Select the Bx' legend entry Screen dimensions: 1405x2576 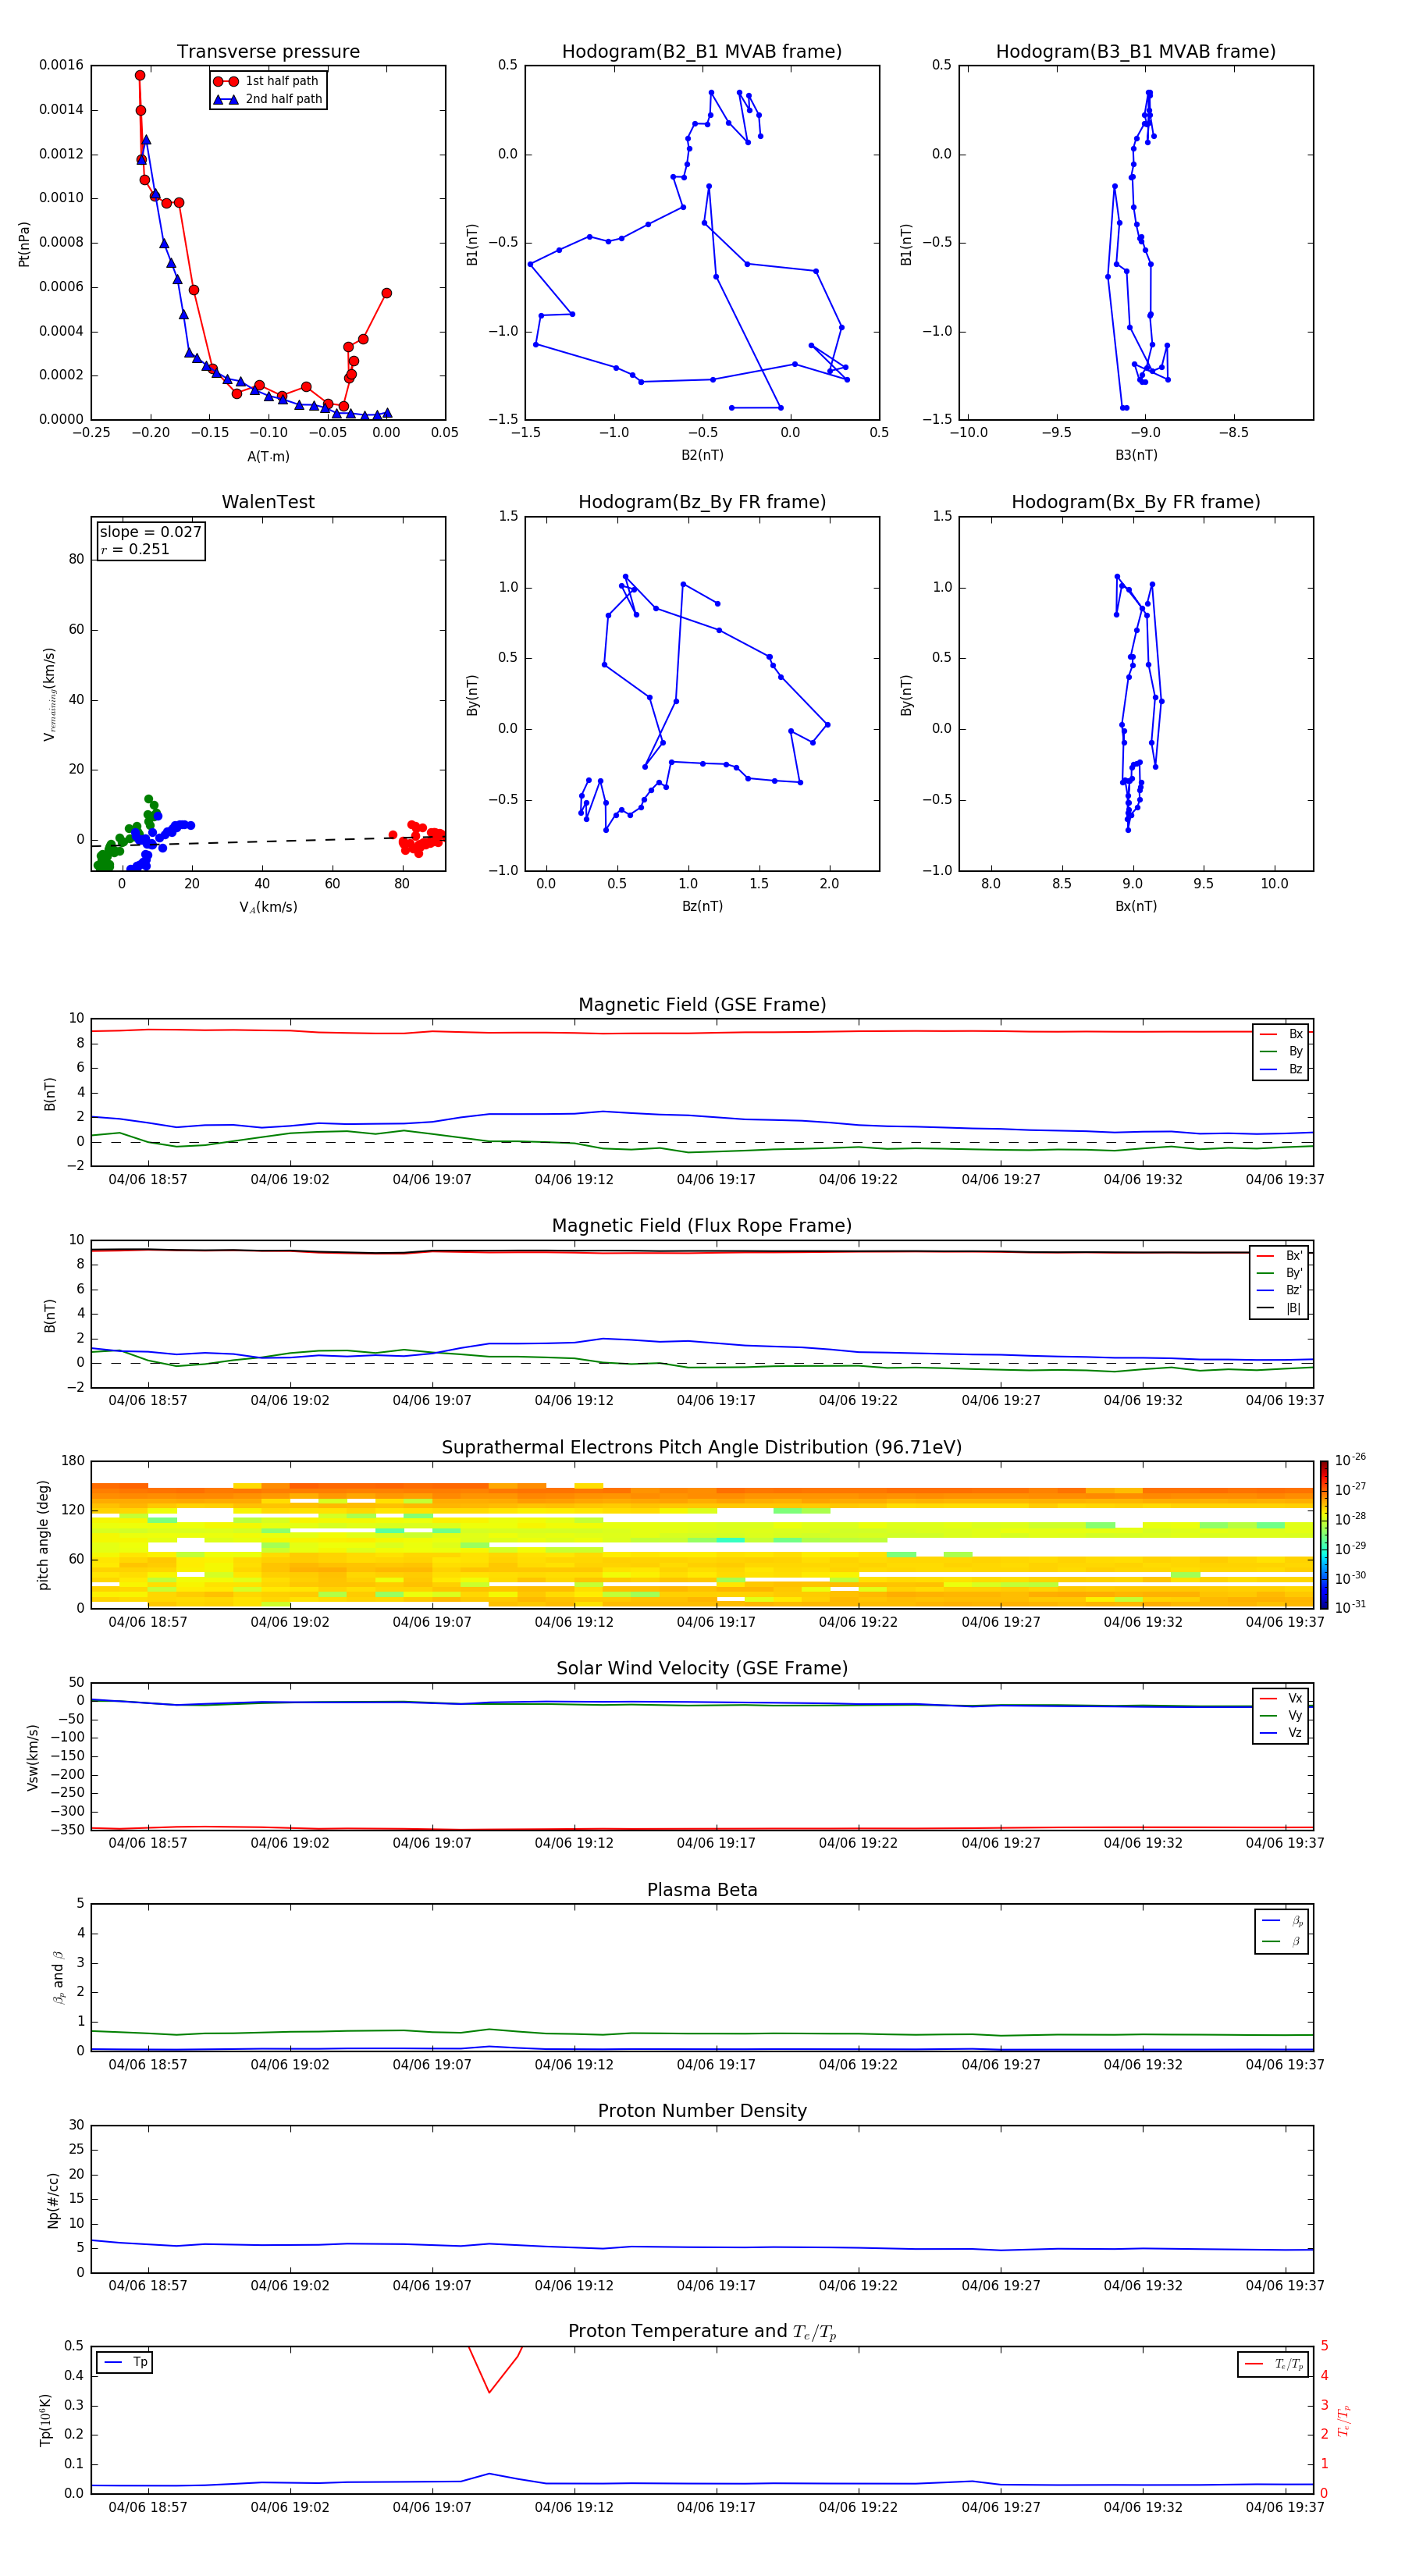pos(1280,1256)
